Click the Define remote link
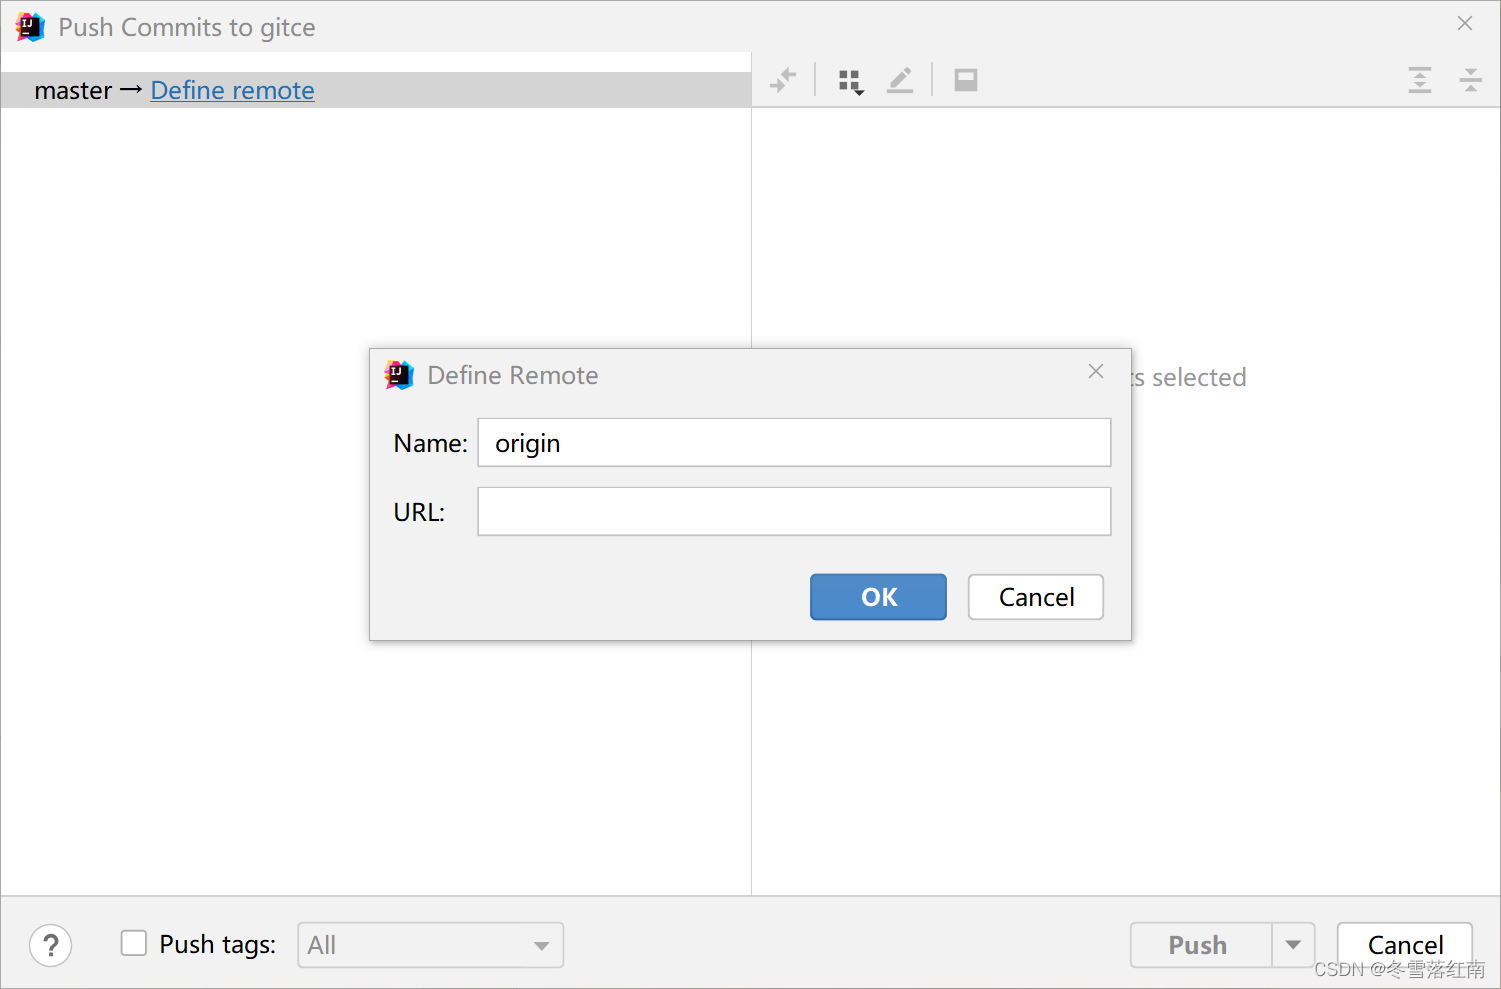The image size is (1501, 989). (232, 90)
